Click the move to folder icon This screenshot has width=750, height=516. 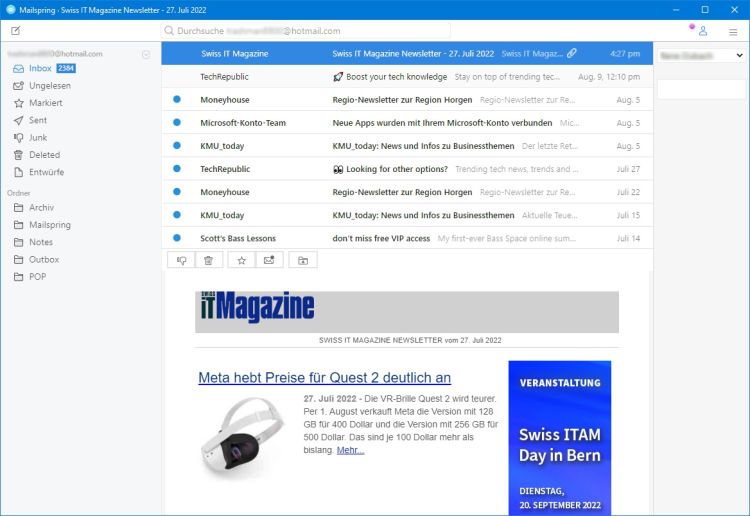[303, 260]
